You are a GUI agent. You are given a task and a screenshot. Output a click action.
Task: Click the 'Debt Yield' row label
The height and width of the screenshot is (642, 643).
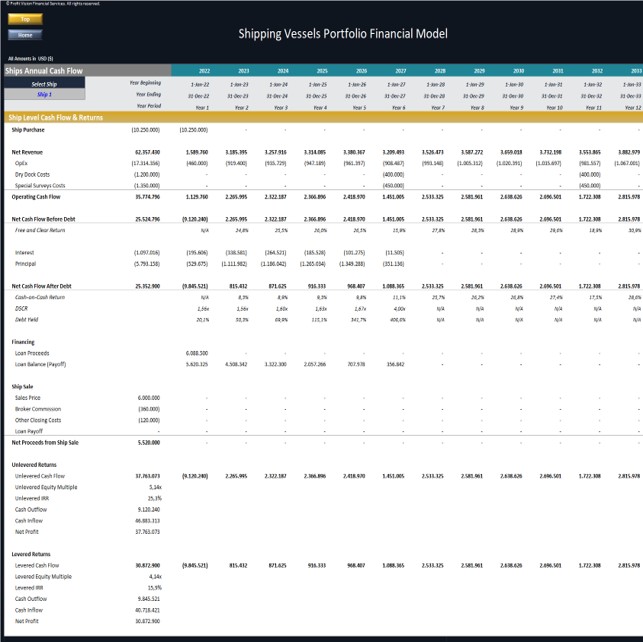point(27,319)
